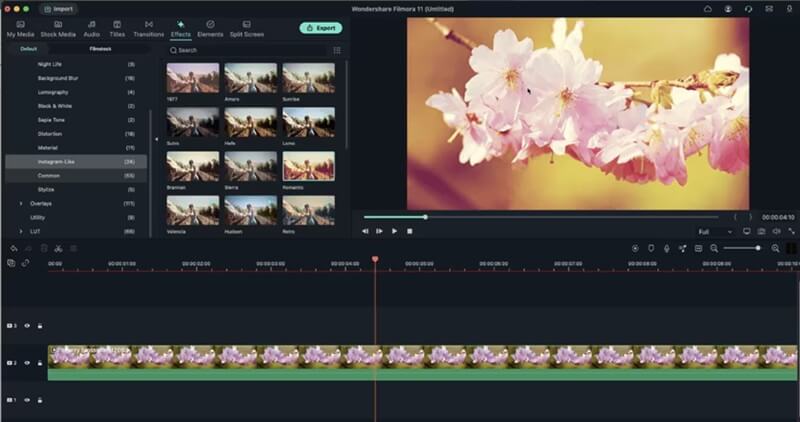
Task: Click the headset support icon
Action: tap(748, 9)
